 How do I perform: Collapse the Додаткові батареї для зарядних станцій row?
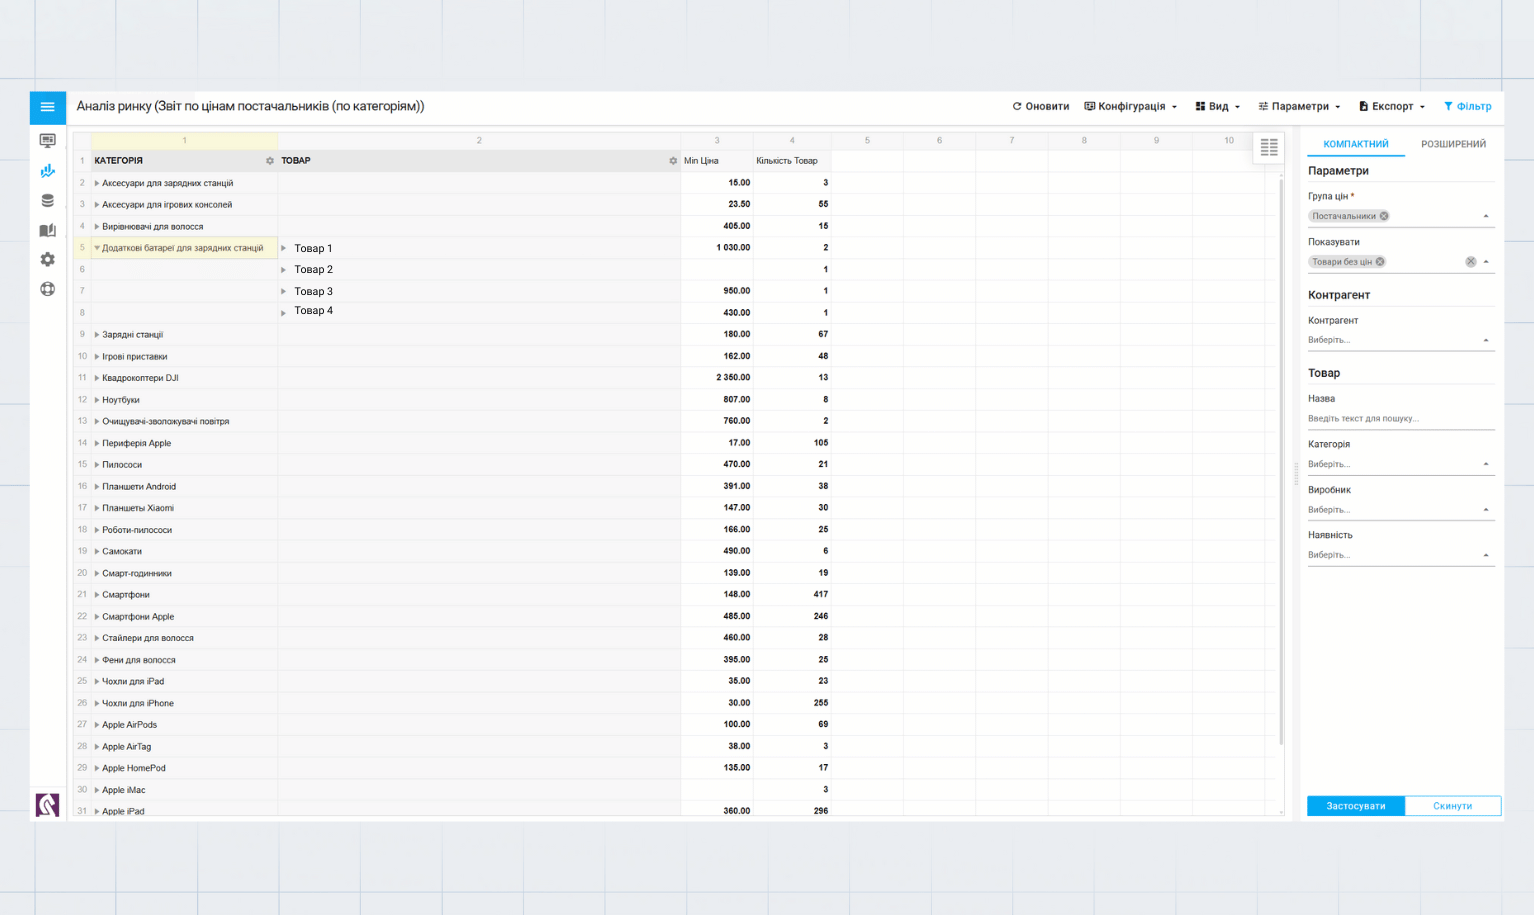(97, 248)
